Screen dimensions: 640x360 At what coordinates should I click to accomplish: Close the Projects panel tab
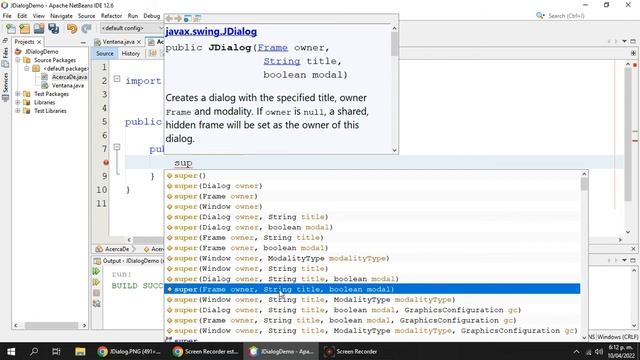pyautogui.click(x=39, y=42)
